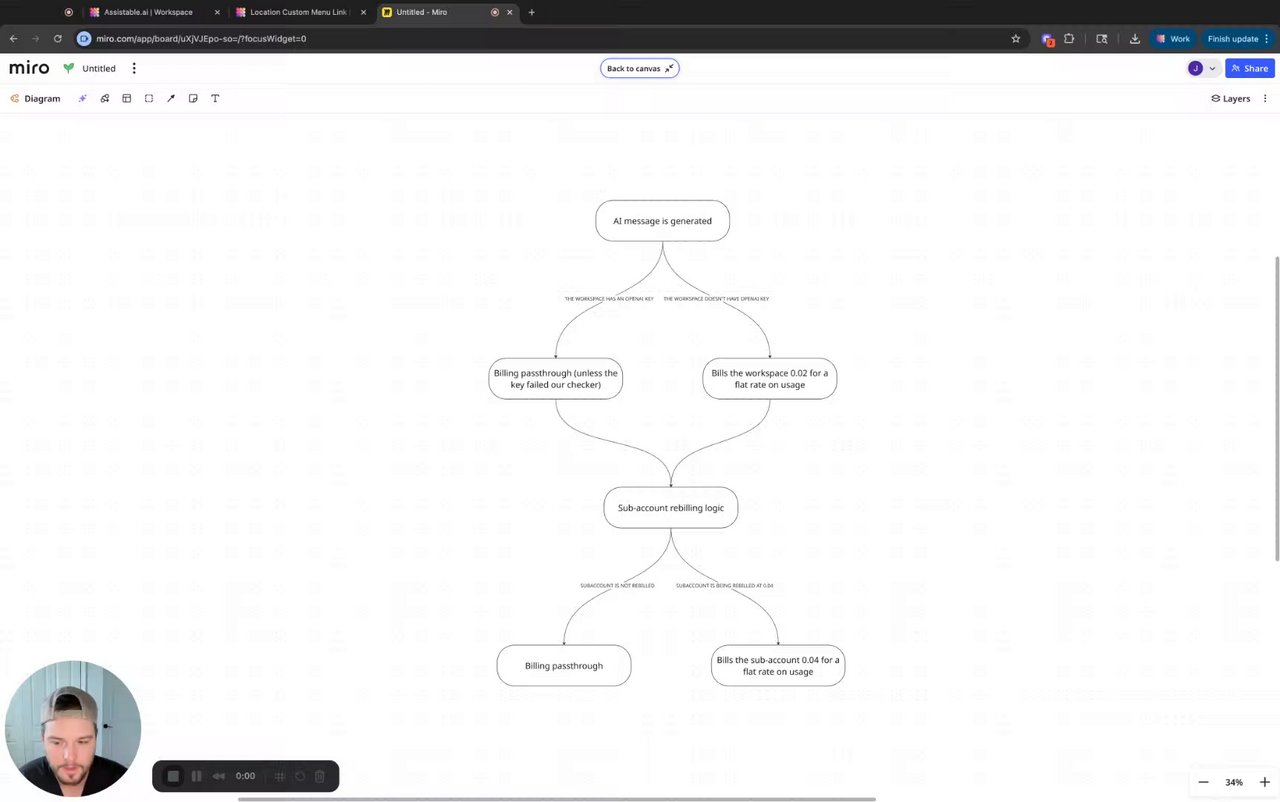
Task: Open the J user avatar
Action: (x=1195, y=68)
